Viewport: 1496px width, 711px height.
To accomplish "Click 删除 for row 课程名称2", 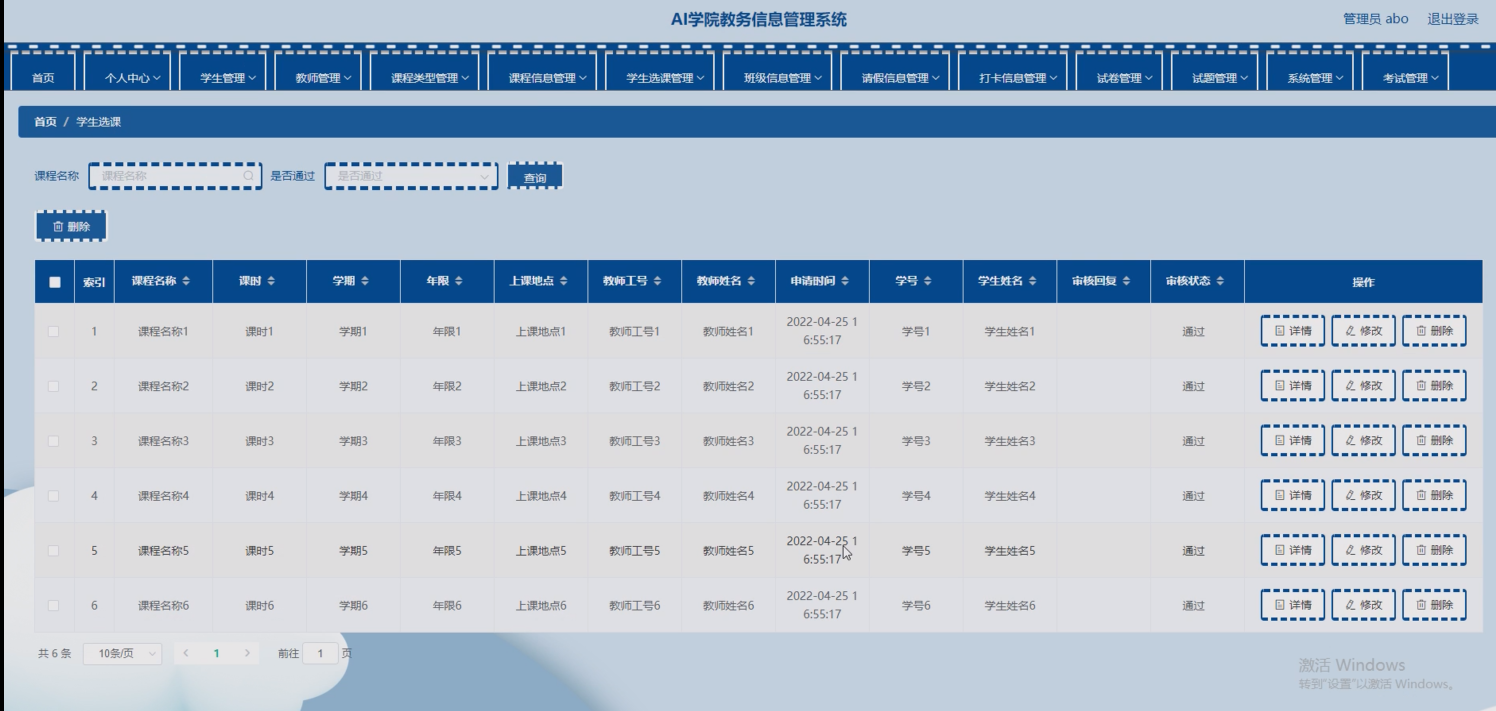I will point(1434,386).
